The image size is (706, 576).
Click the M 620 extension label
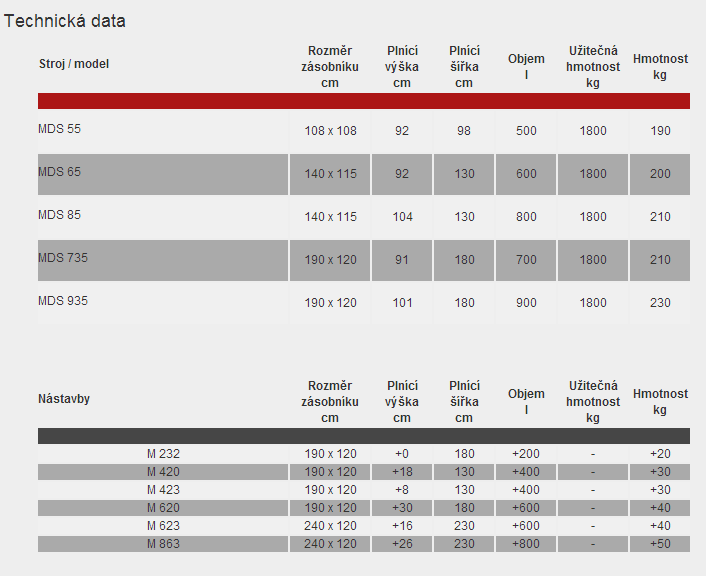163,508
